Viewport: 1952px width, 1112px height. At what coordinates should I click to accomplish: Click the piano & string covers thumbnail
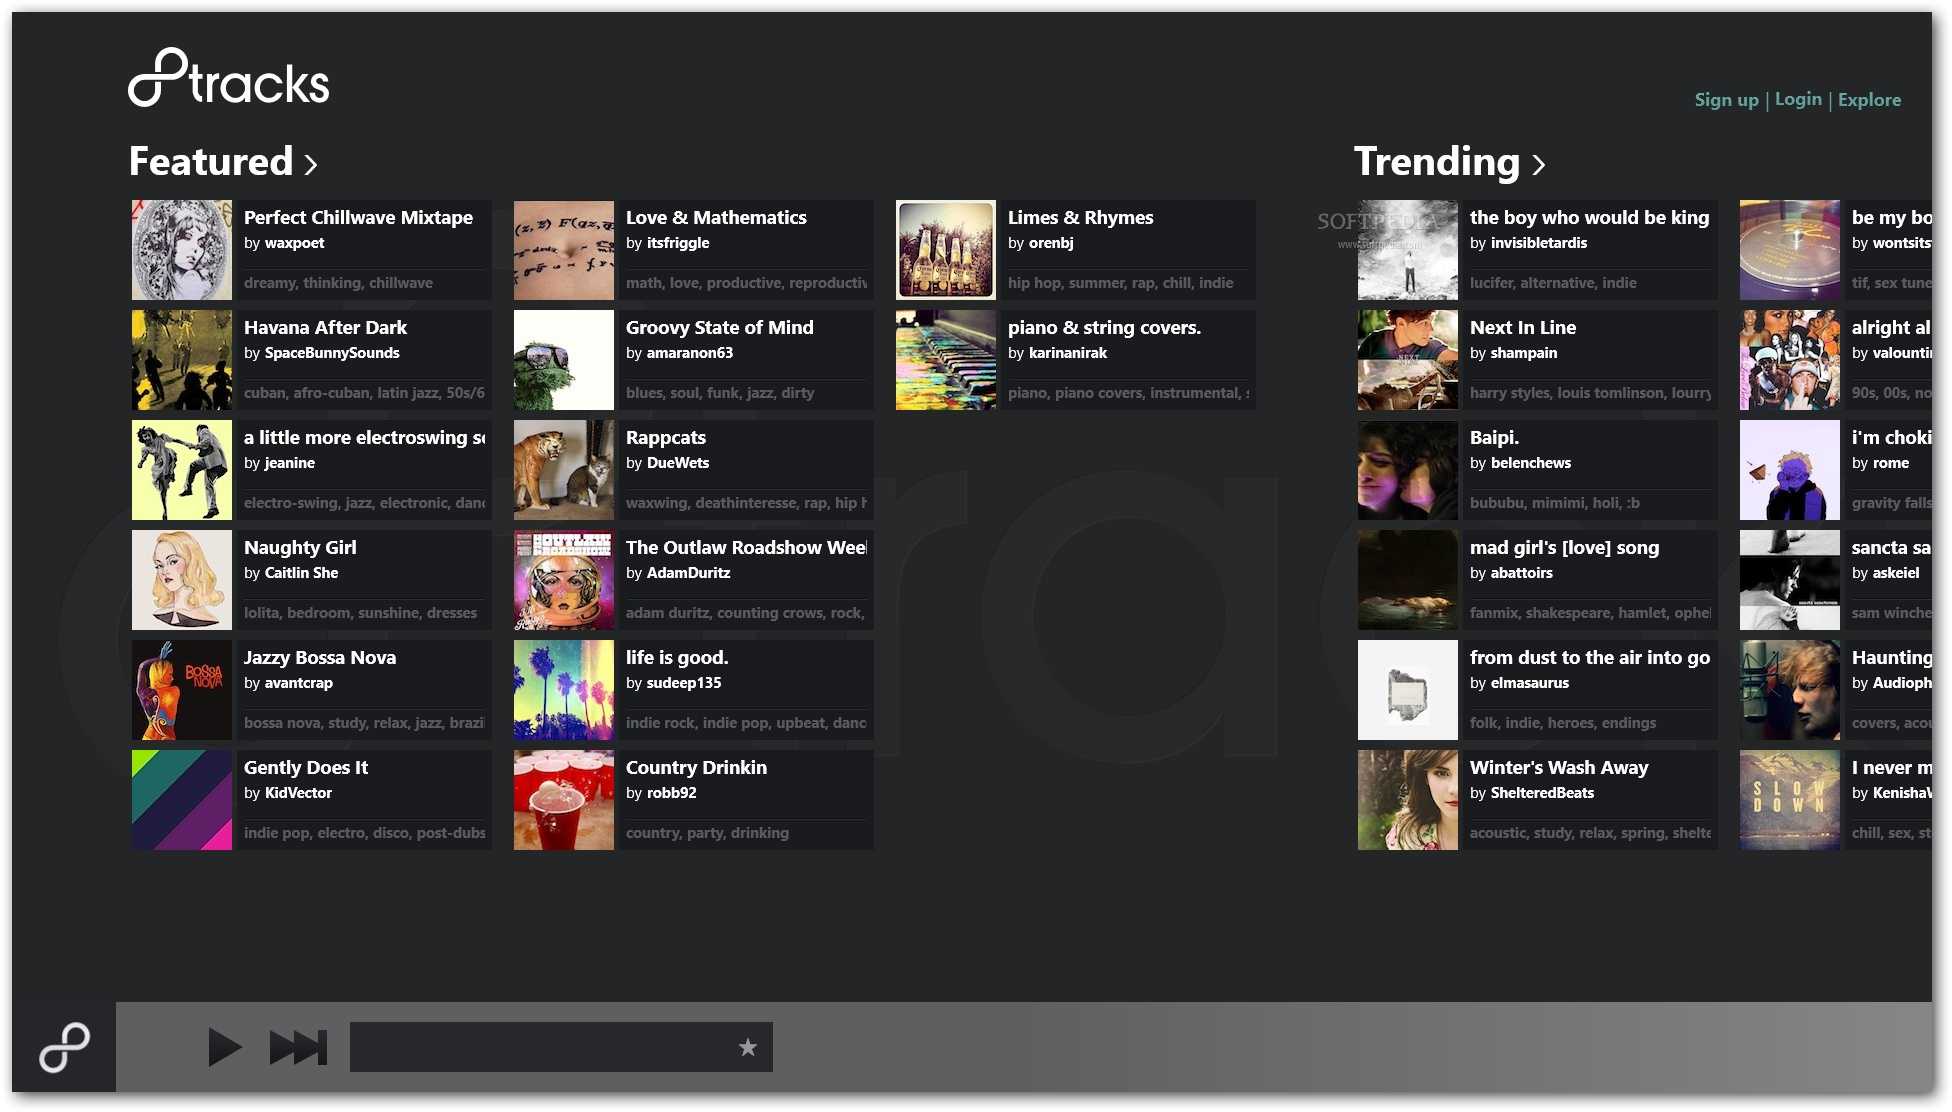(x=946, y=360)
